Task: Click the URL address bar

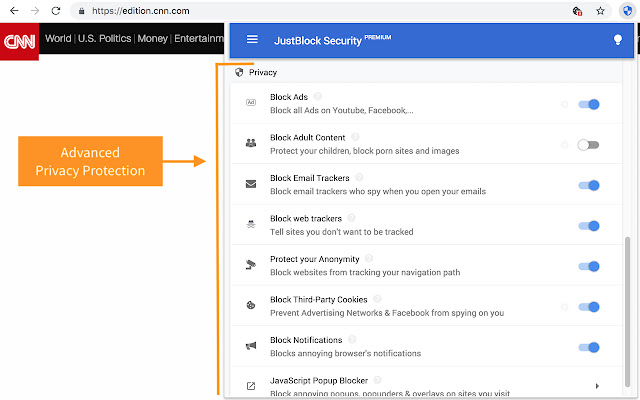Action: coord(300,11)
